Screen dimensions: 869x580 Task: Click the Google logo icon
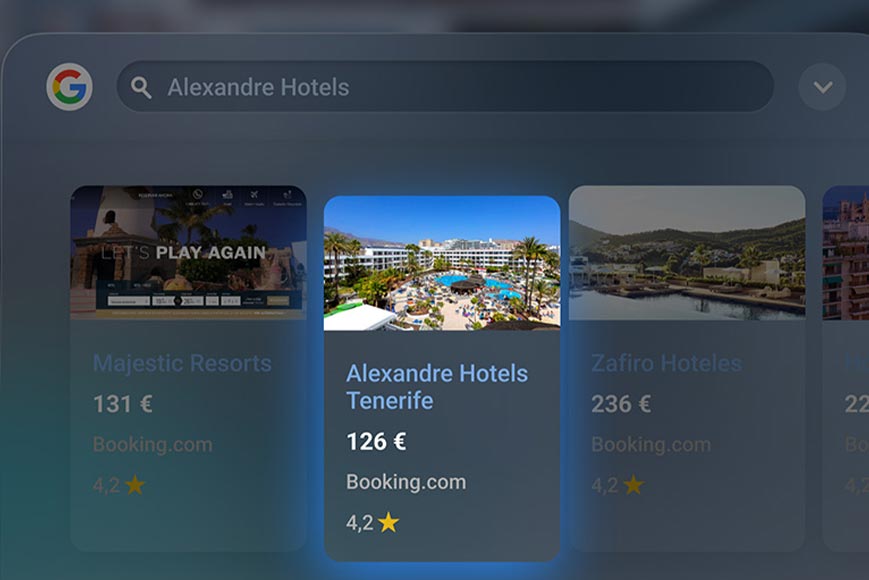[69, 87]
